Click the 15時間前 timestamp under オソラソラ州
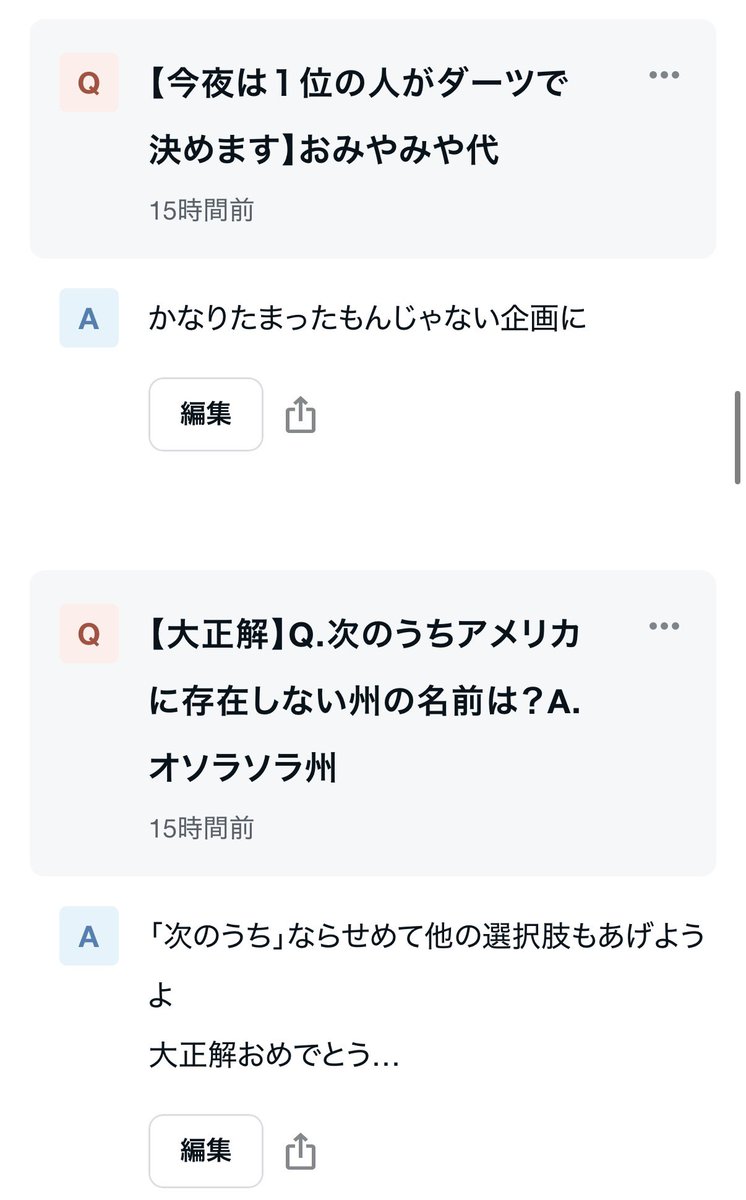 click(x=201, y=828)
